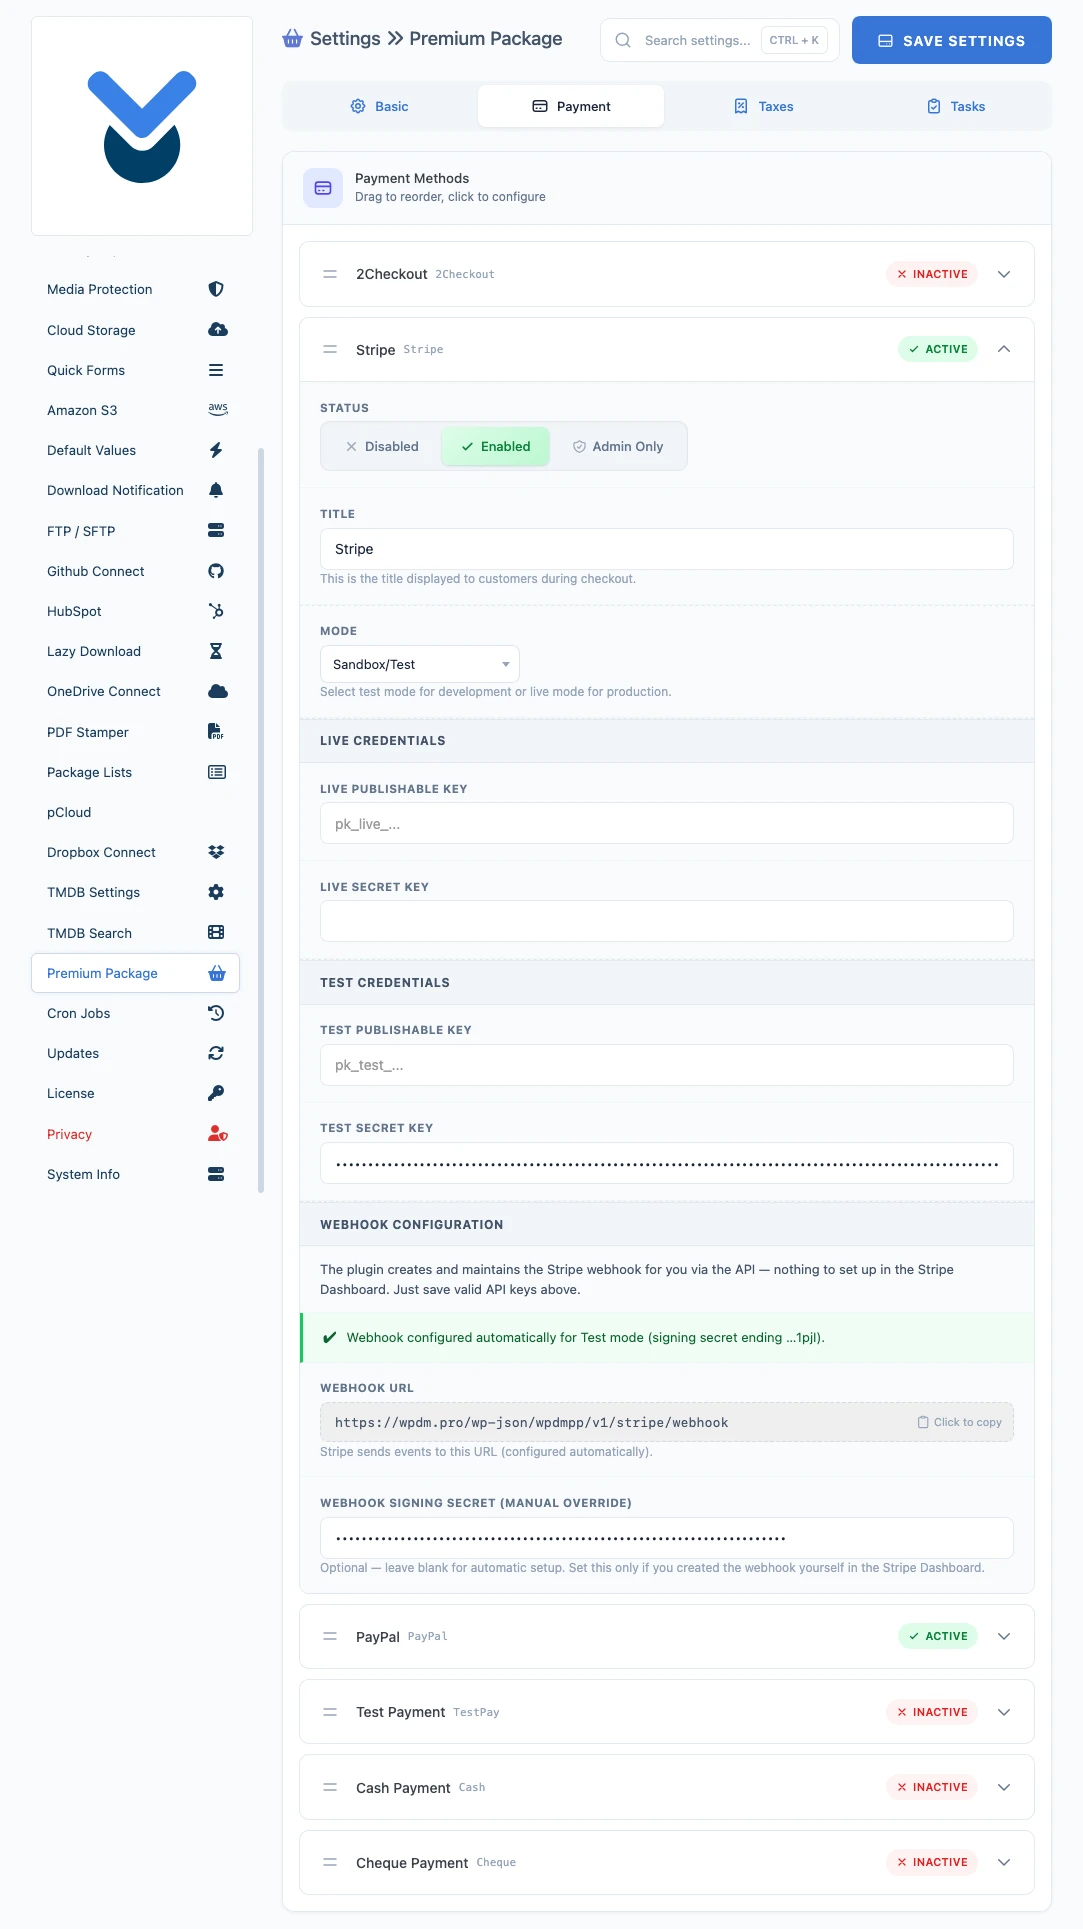1083x1929 pixels.
Task: Focus the Search settings field
Action: (720, 40)
